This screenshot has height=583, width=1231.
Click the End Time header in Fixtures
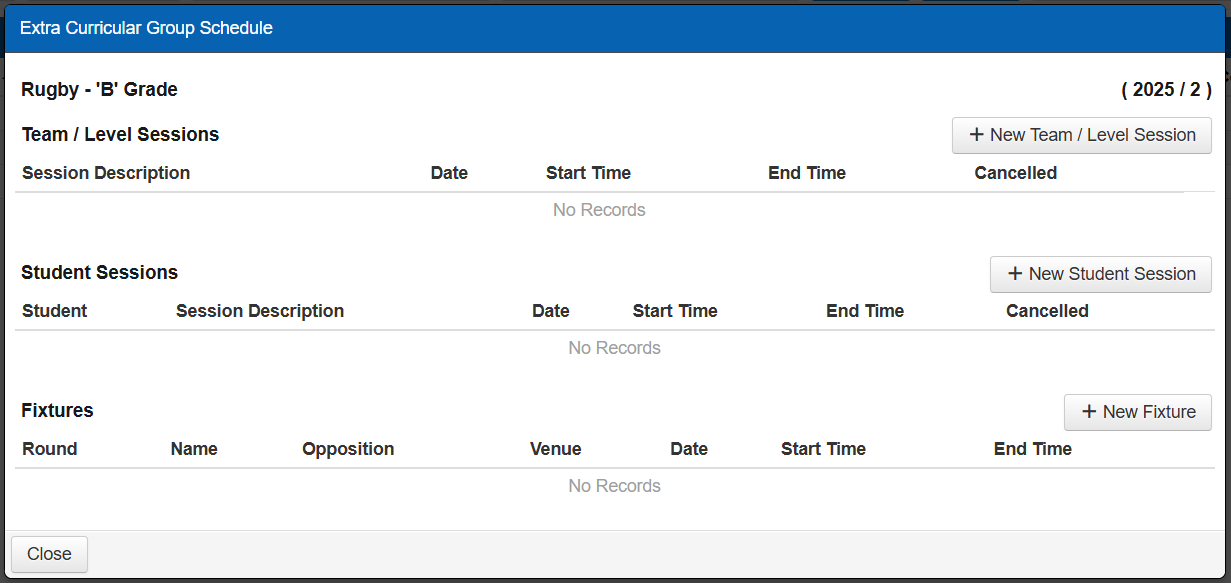click(x=1032, y=449)
